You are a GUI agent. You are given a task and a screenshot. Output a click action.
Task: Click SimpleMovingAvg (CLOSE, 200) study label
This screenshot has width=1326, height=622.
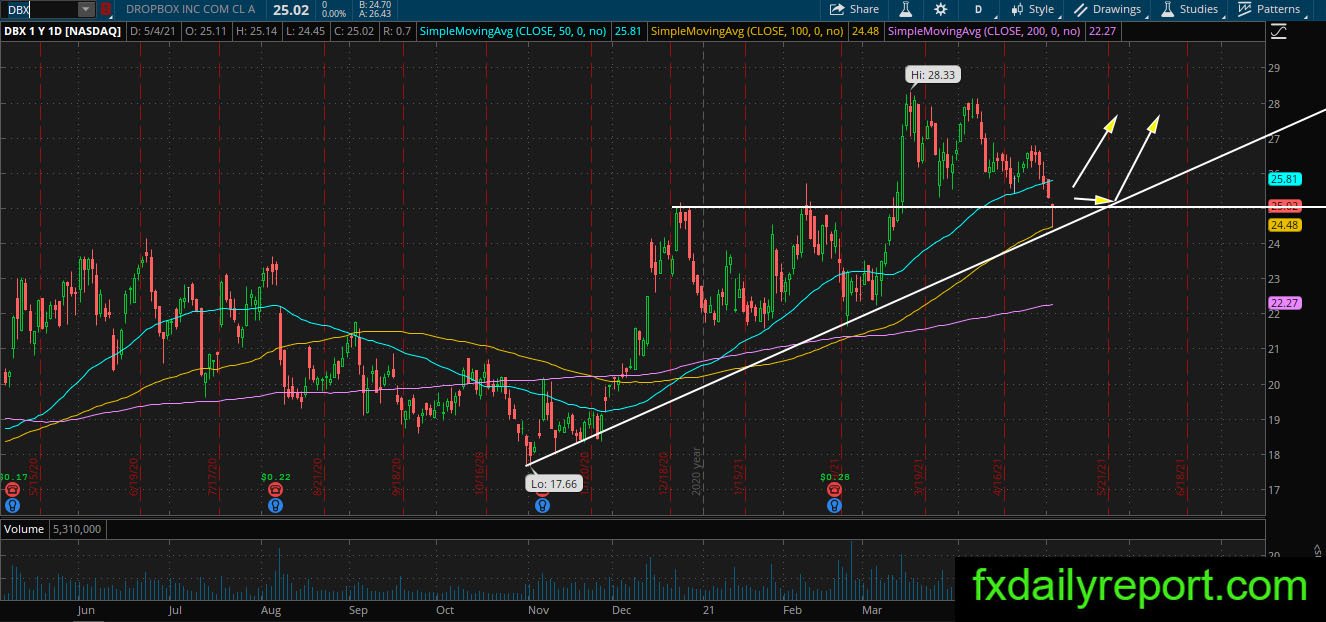coord(985,32)
